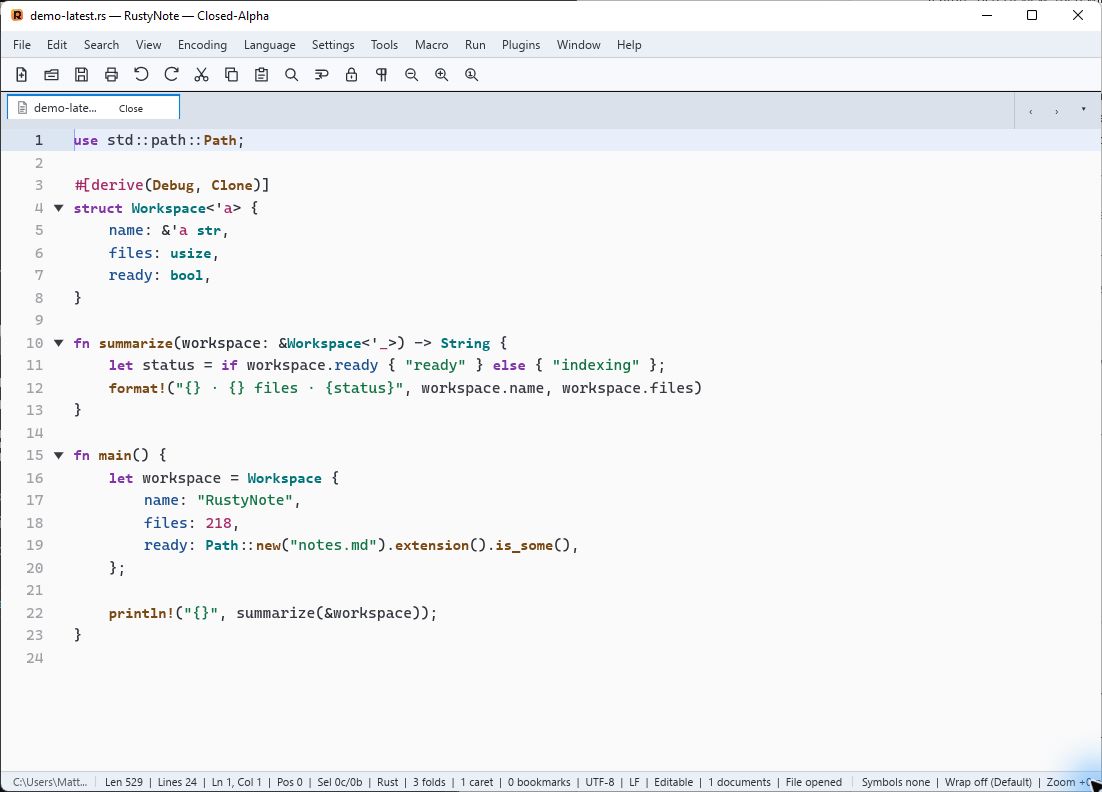Click line number 1 in the gutter
This screenshot has height=792, width=1102.
coord(39,140)
